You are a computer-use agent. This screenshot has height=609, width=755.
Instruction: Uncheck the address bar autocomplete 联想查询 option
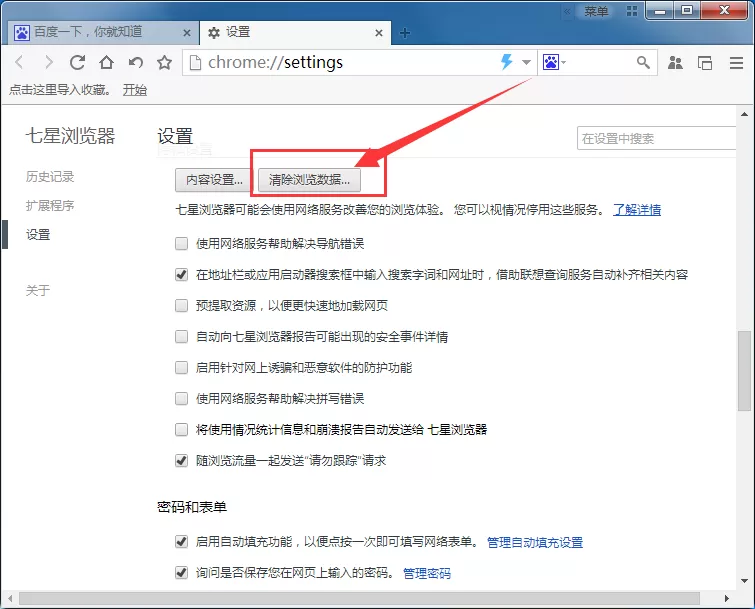(182, 274)
